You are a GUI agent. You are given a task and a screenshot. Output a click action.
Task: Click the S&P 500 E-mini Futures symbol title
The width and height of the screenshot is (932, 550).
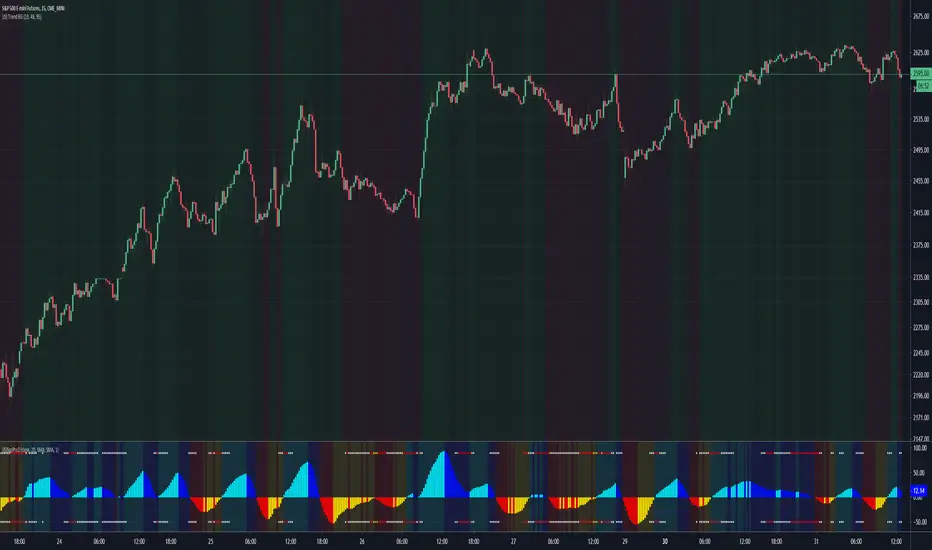pyautogui.click(x=33, y=8)
